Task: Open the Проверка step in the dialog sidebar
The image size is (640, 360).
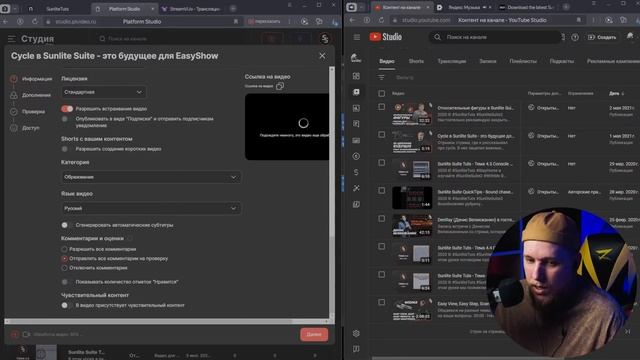Action: click(28, 111)
